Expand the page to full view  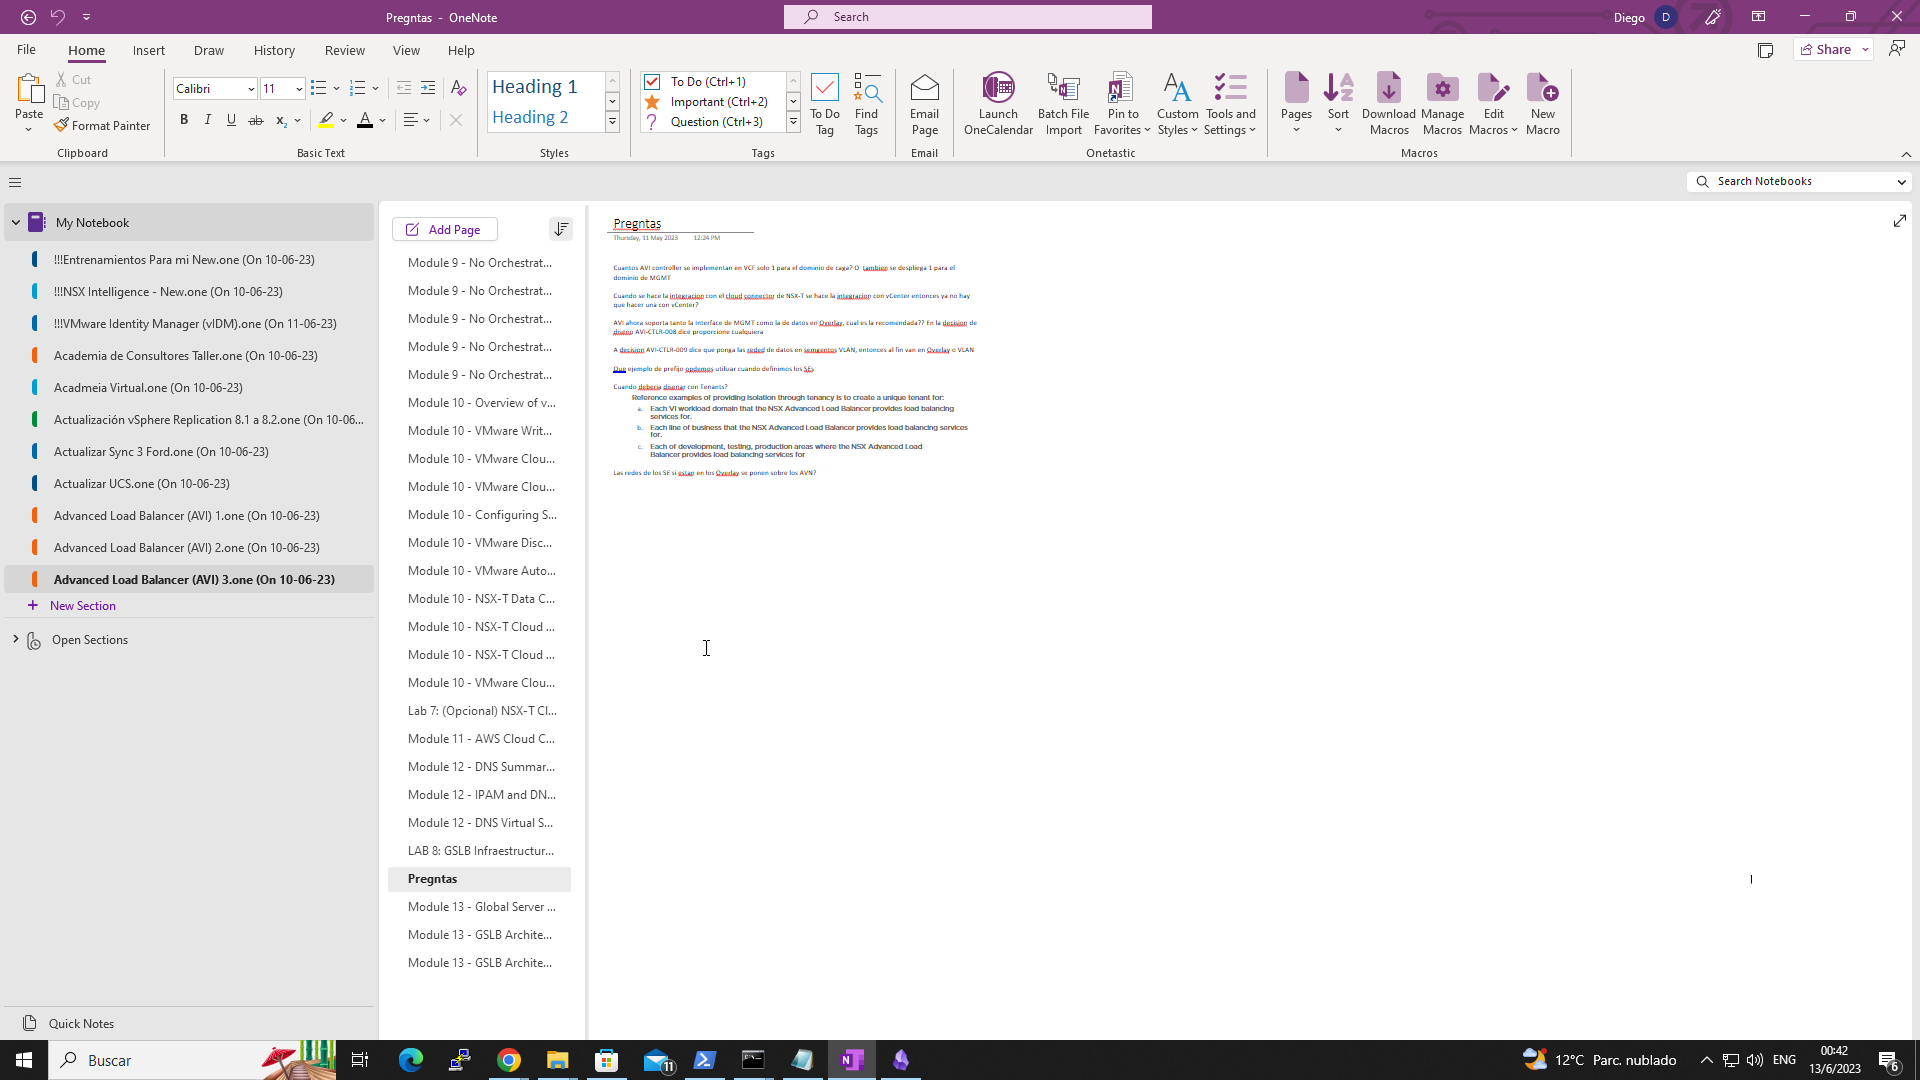coord(1899,221)
